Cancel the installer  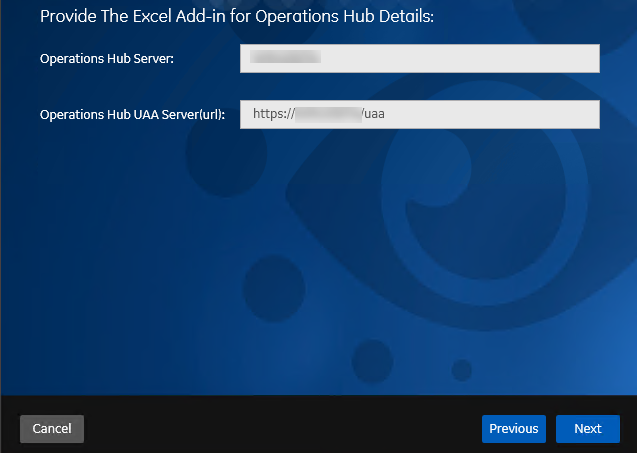(52, 429)
